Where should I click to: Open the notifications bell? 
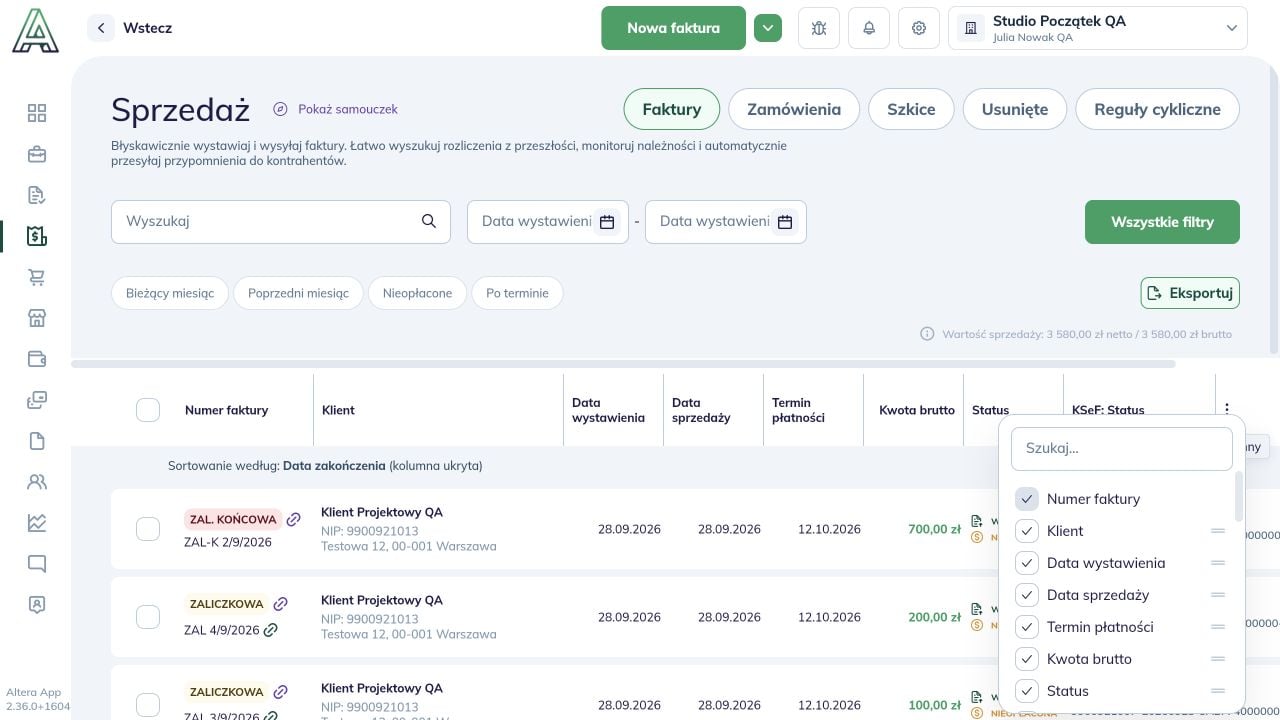tap(869, 28)
